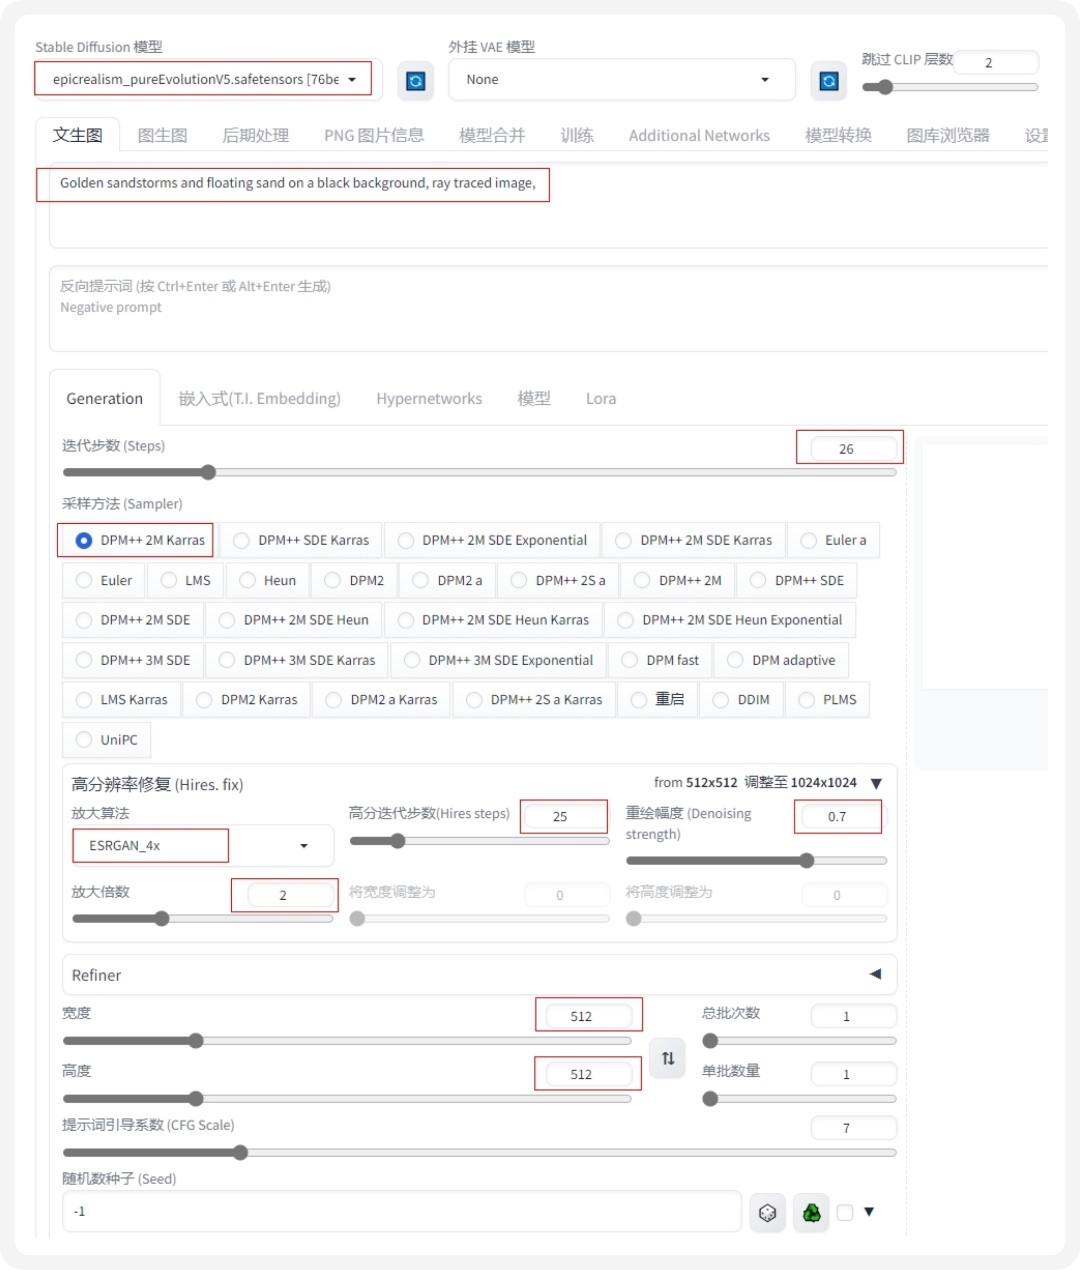Image resolution: width=1080 pixels, height=1270 pixels.
Task: Select the DPM++ SDE Karras sampler
Action: (240, 540)
